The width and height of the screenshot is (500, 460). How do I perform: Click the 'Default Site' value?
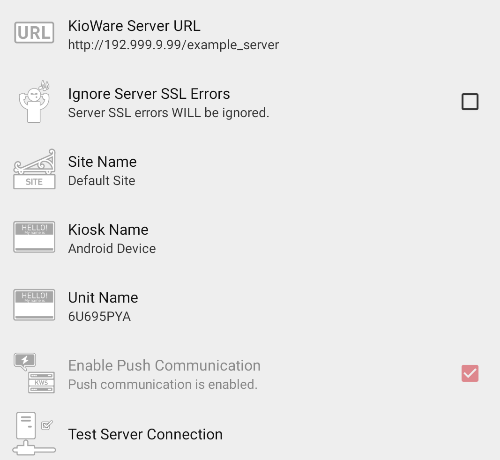[102, 181]
